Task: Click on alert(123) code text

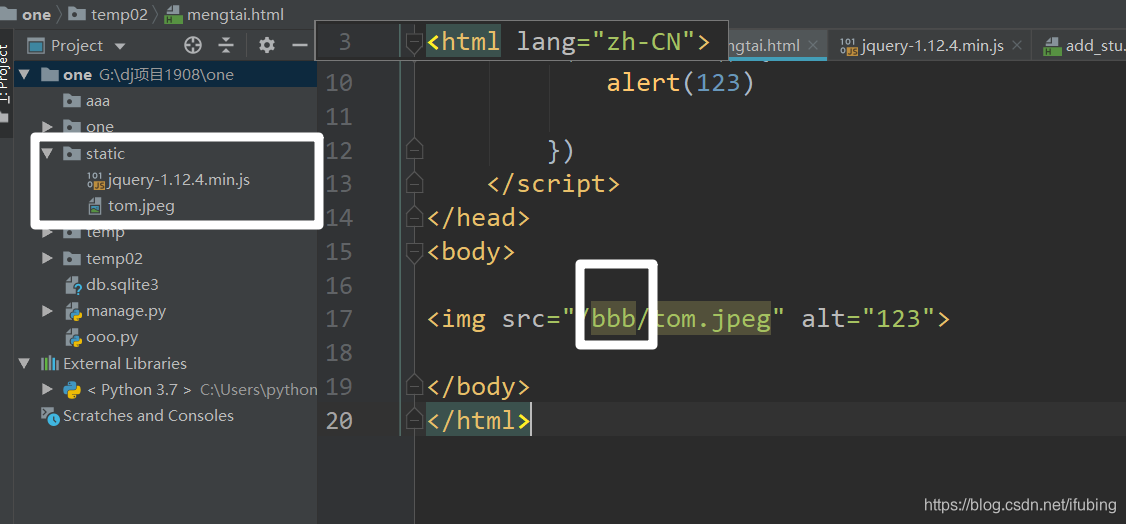Action: [x=680, y=83]
